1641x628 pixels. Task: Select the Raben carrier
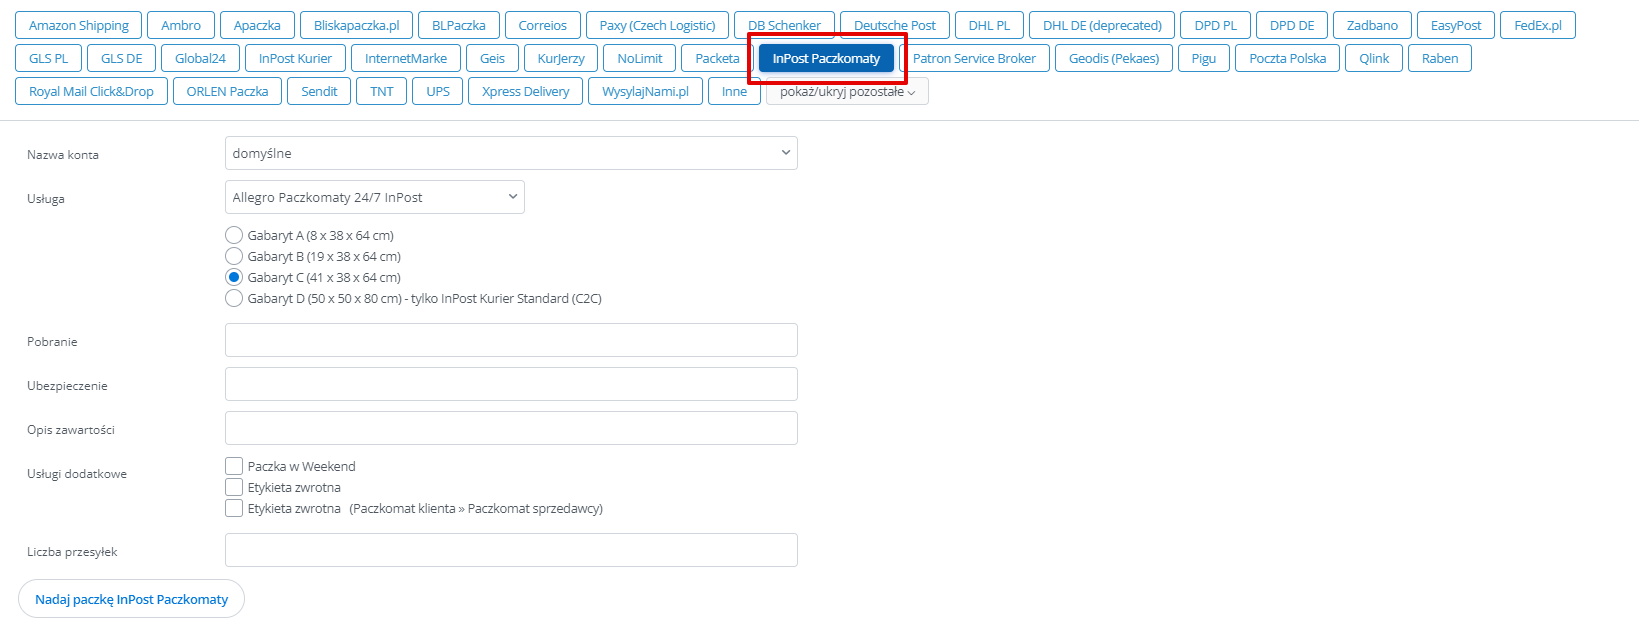tap(1440, 58)
